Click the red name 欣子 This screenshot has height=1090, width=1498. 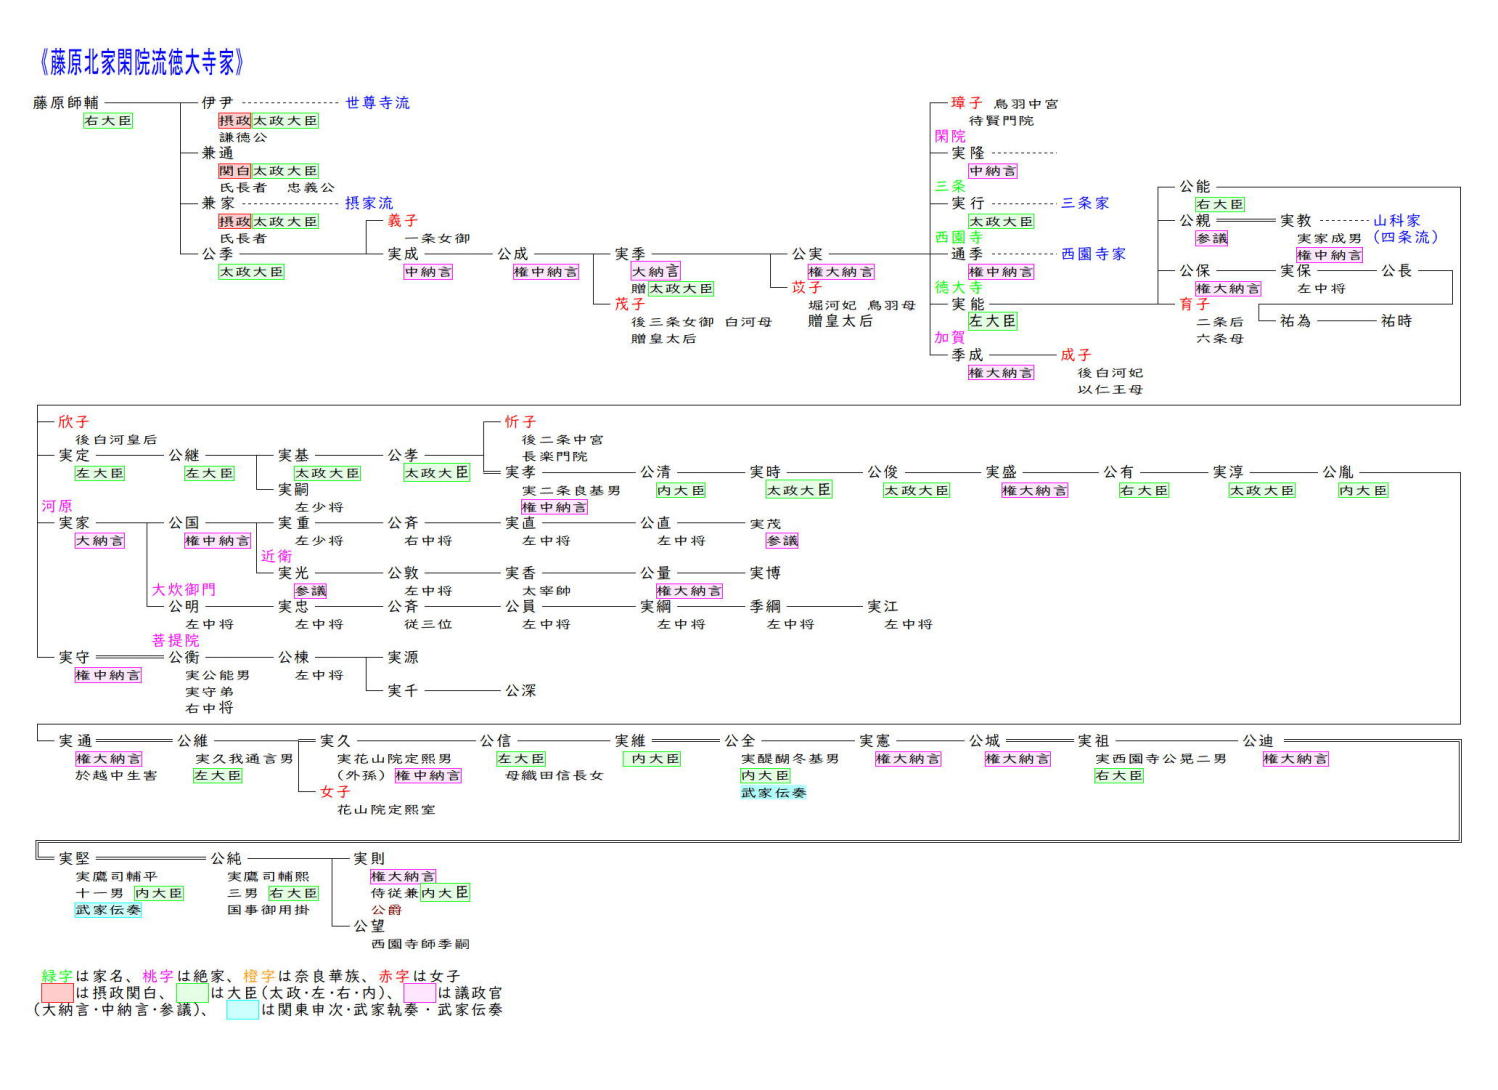pos(73,422)
